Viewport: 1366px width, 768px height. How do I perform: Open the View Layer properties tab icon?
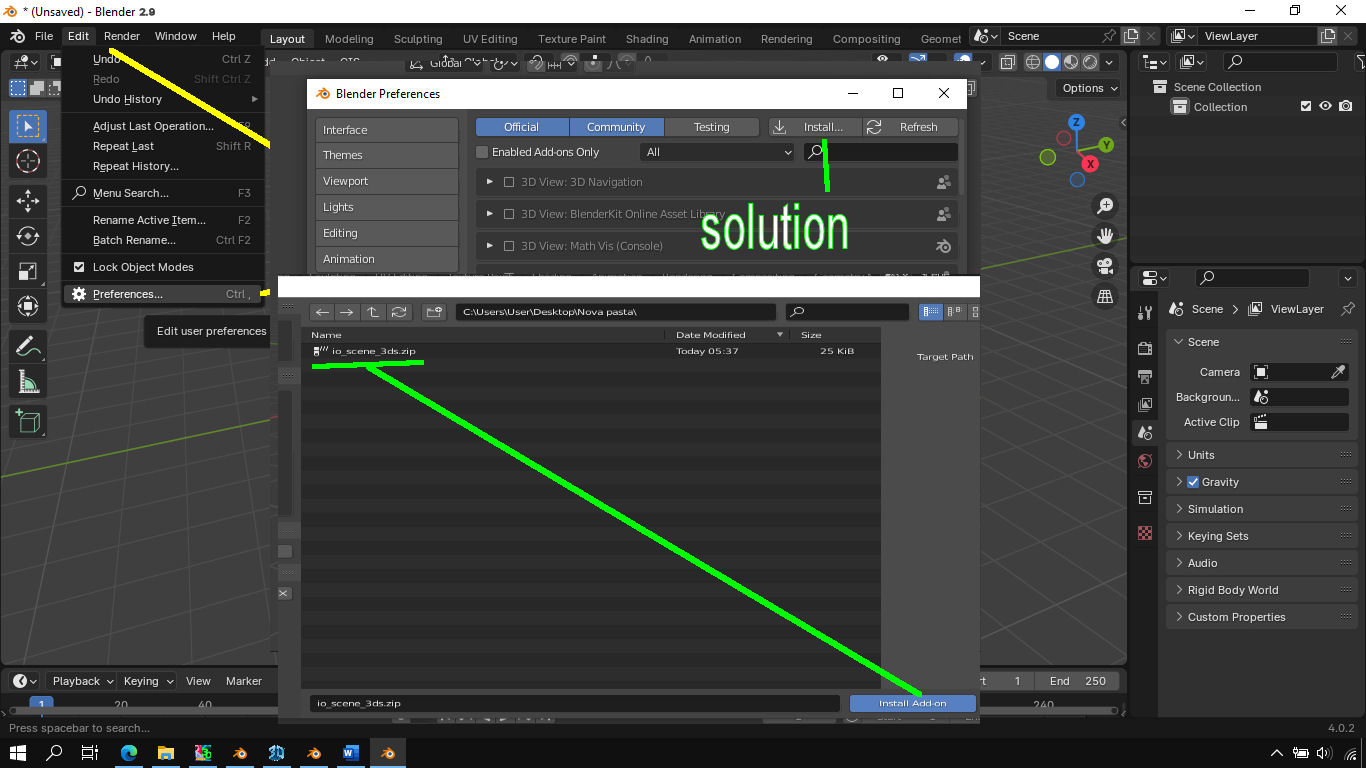pyautogui.click(x=1145, y=404)
